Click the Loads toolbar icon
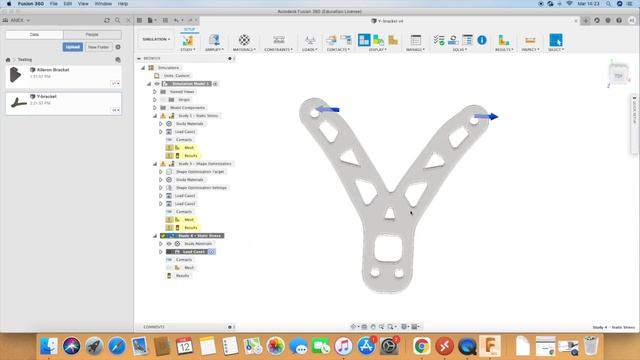Image resolution: width=640 pixels, height=360 pixels. tap(310, 40)
